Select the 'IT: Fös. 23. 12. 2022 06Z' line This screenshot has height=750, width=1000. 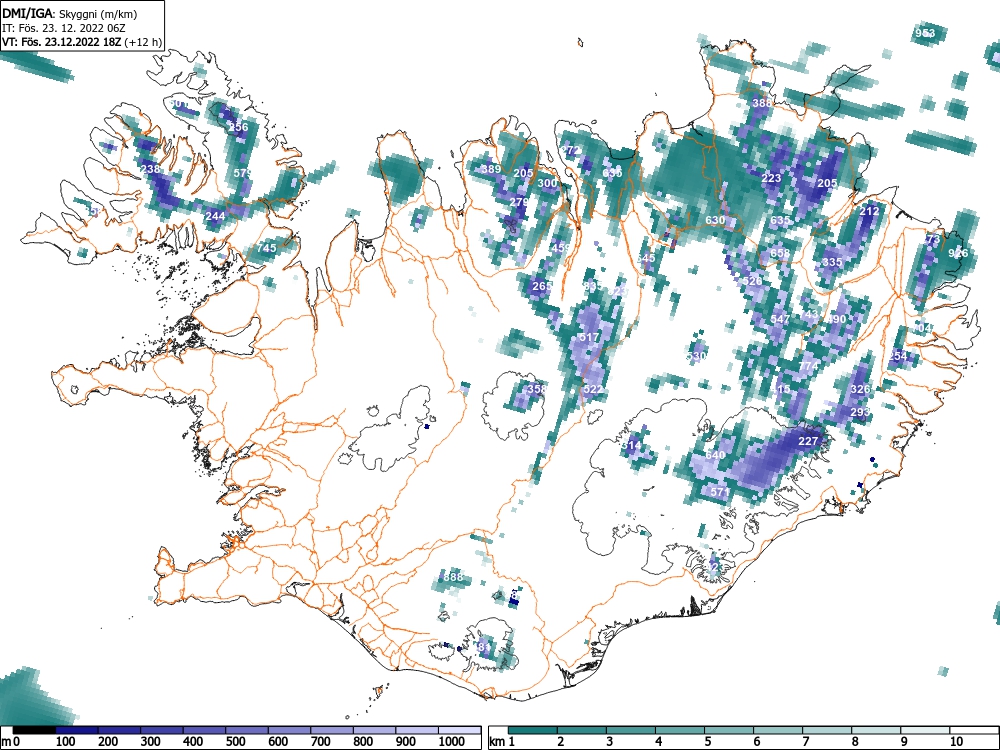[x=64, y=28]
